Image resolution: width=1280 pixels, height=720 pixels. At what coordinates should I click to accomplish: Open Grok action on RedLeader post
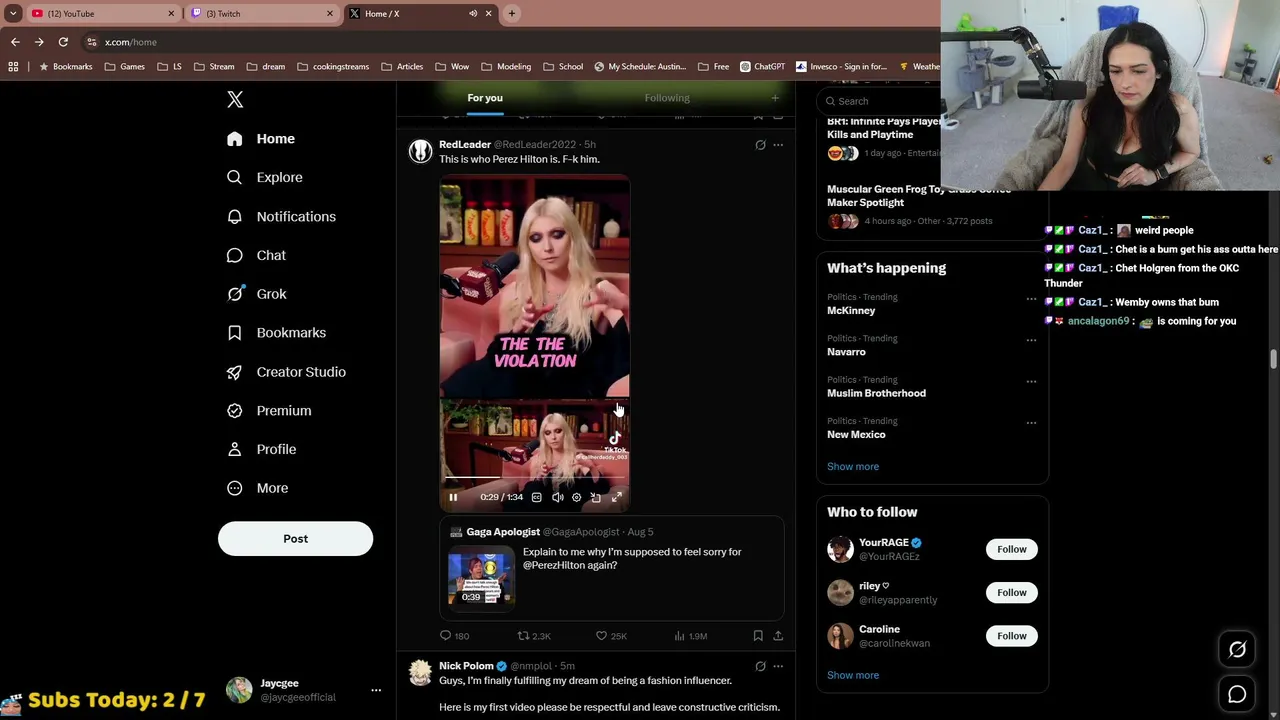tap(760, 145)
